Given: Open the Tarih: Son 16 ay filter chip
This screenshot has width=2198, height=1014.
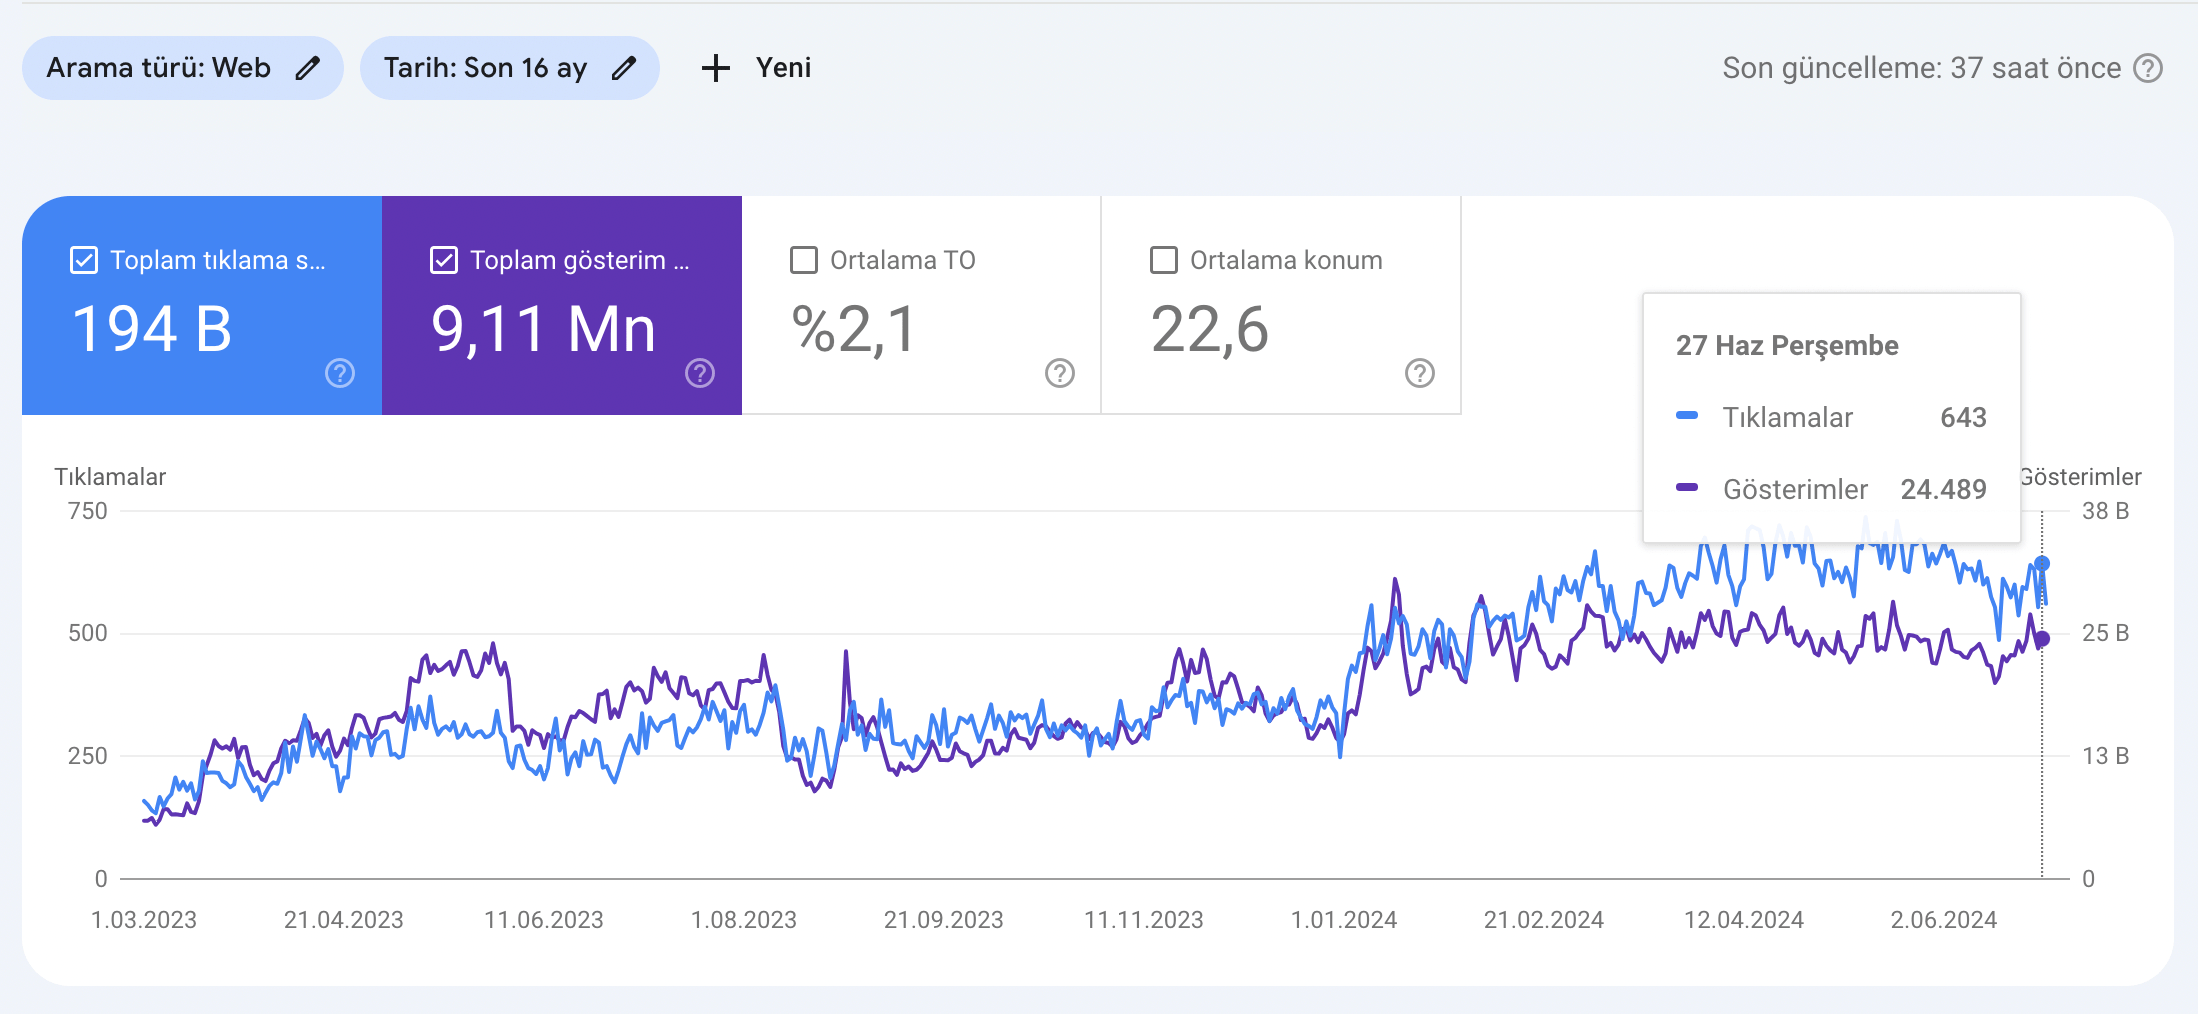Looking at the screenshot, I should tap(510, 68).
